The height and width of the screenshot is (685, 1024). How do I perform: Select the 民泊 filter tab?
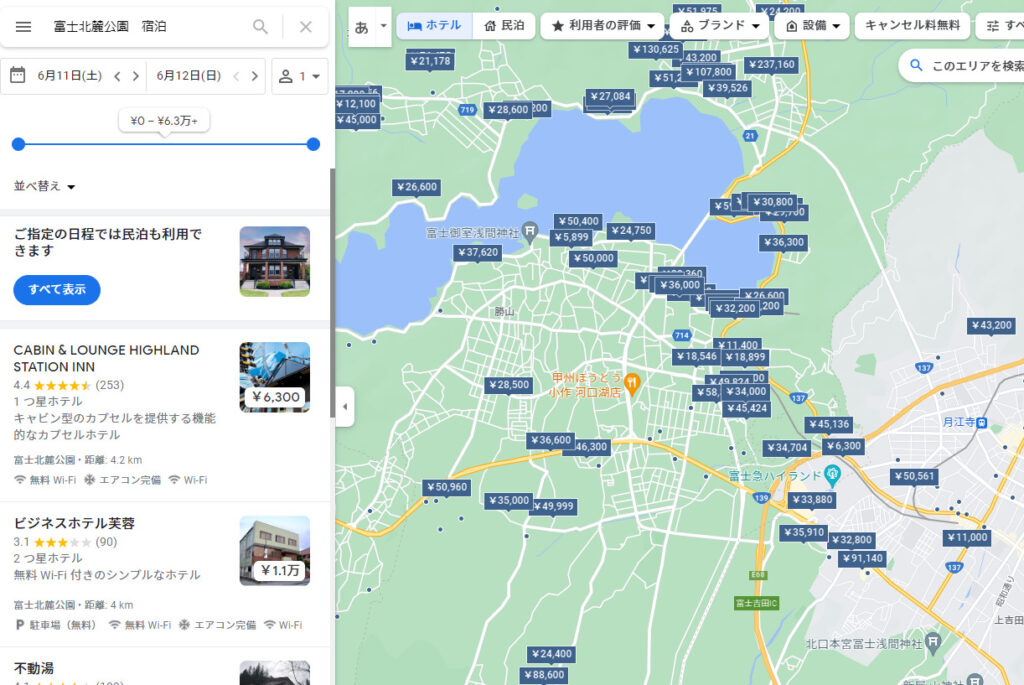click(504, 25)
